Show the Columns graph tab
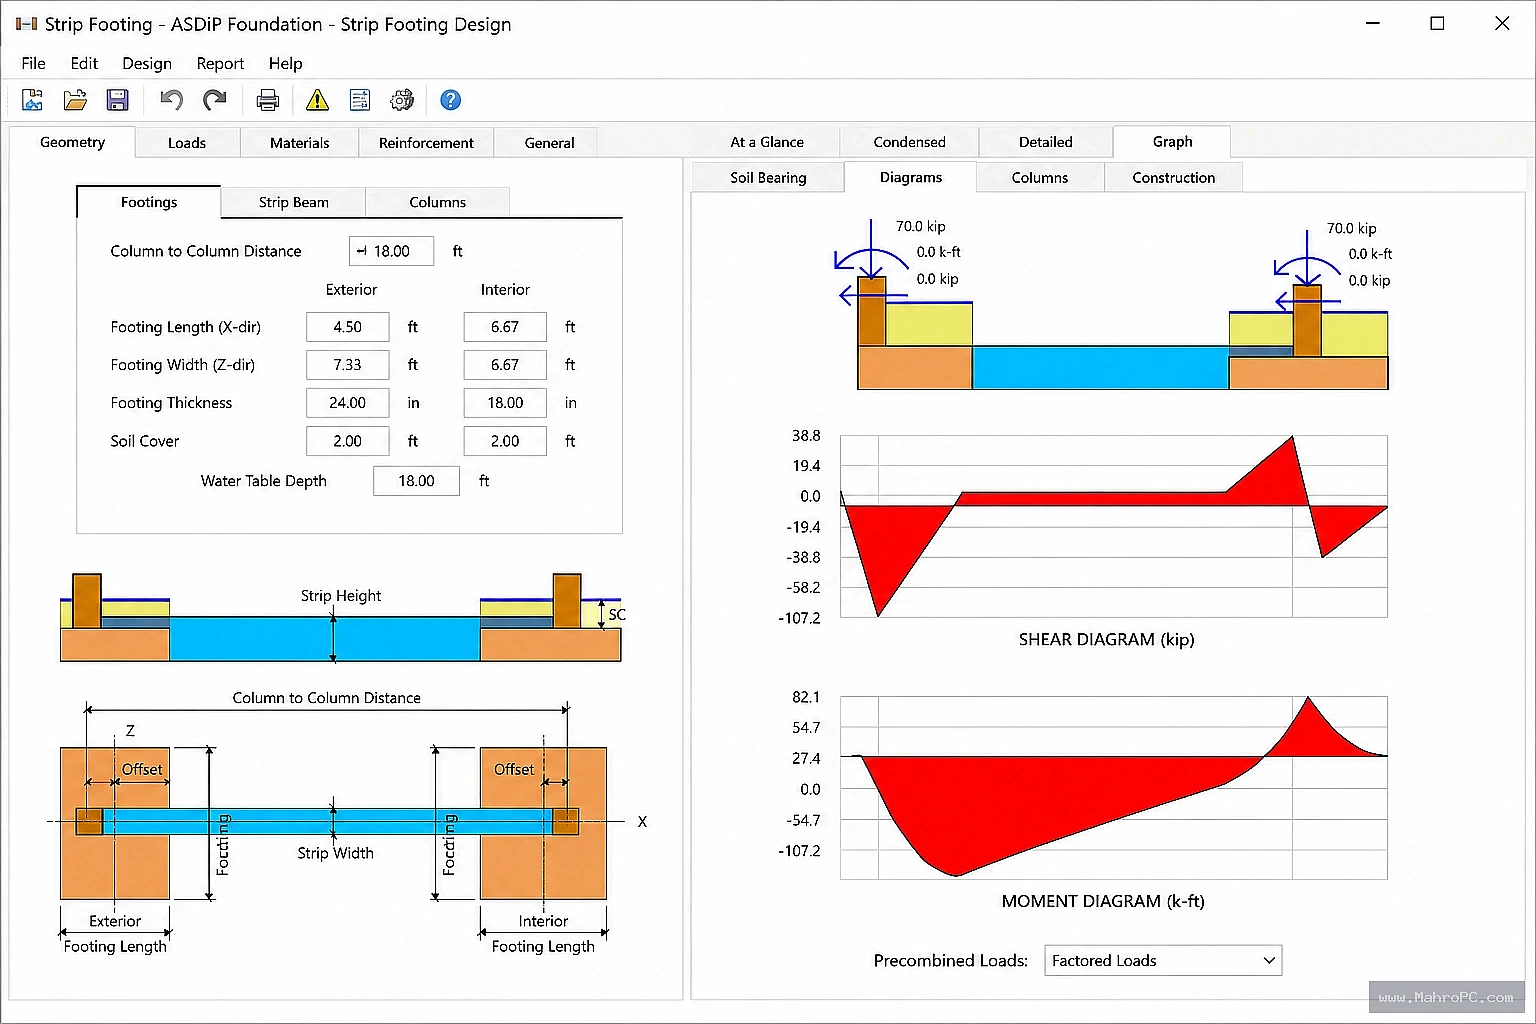This screenshot has height=1024, width=1536. click(x=1040, y=178)
